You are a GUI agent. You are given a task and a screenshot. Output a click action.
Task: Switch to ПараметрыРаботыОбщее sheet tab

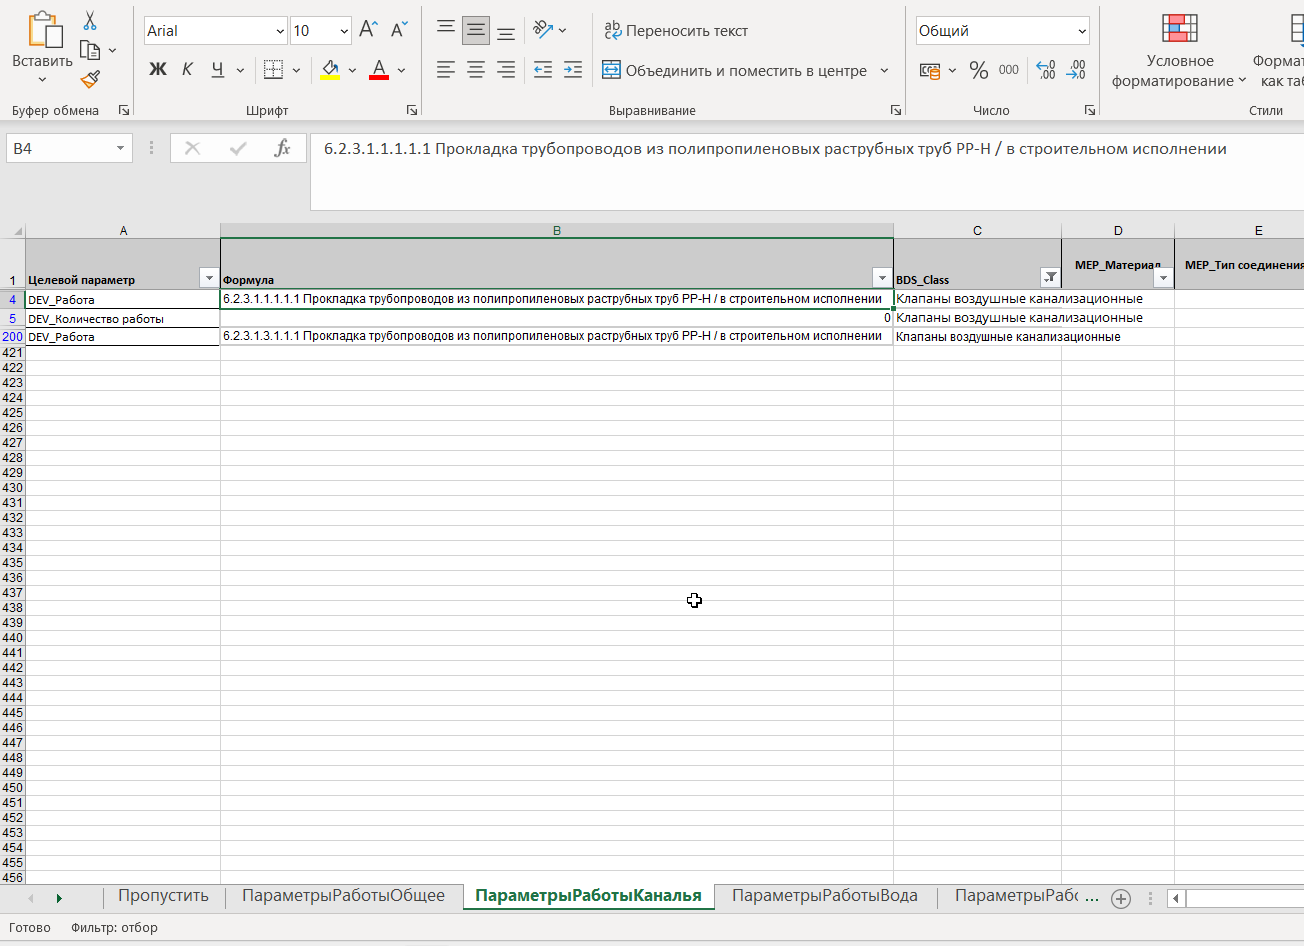coord(343,896)
